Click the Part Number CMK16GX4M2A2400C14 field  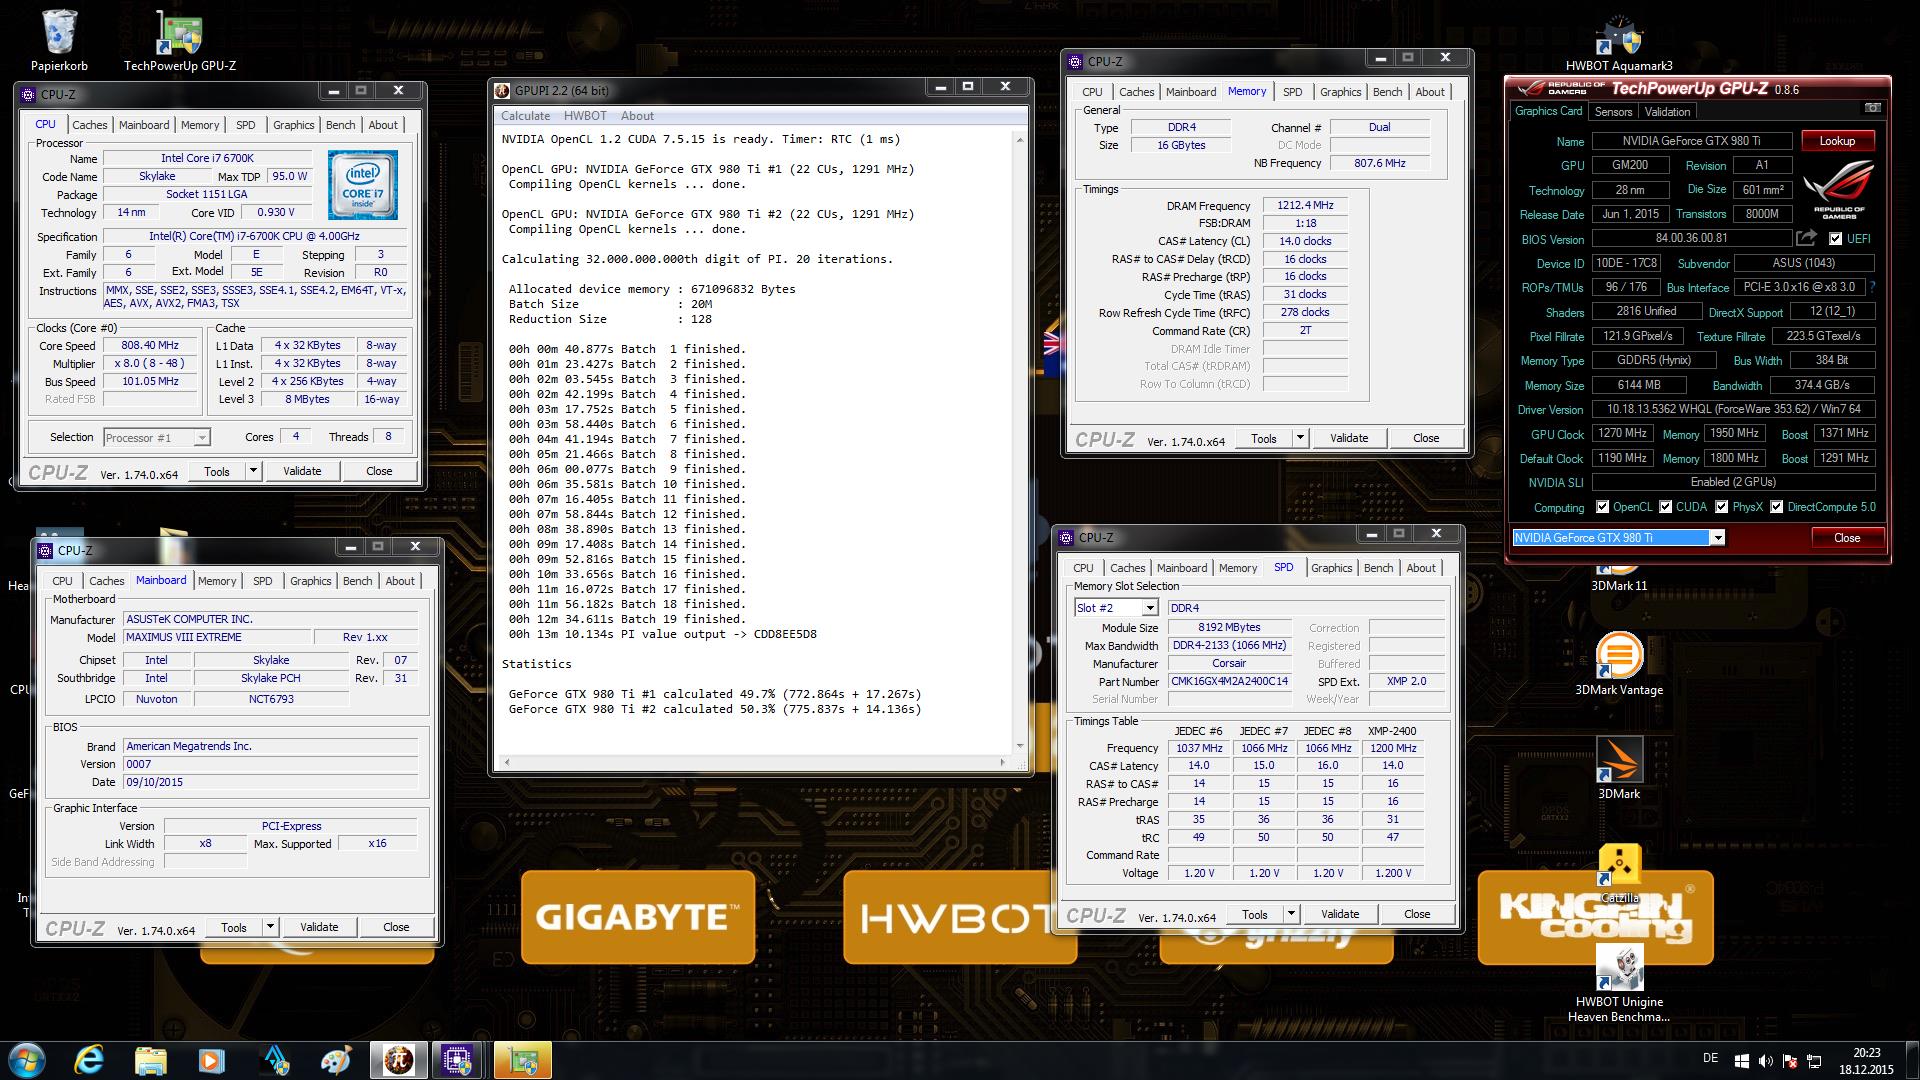pos(1230,681)
